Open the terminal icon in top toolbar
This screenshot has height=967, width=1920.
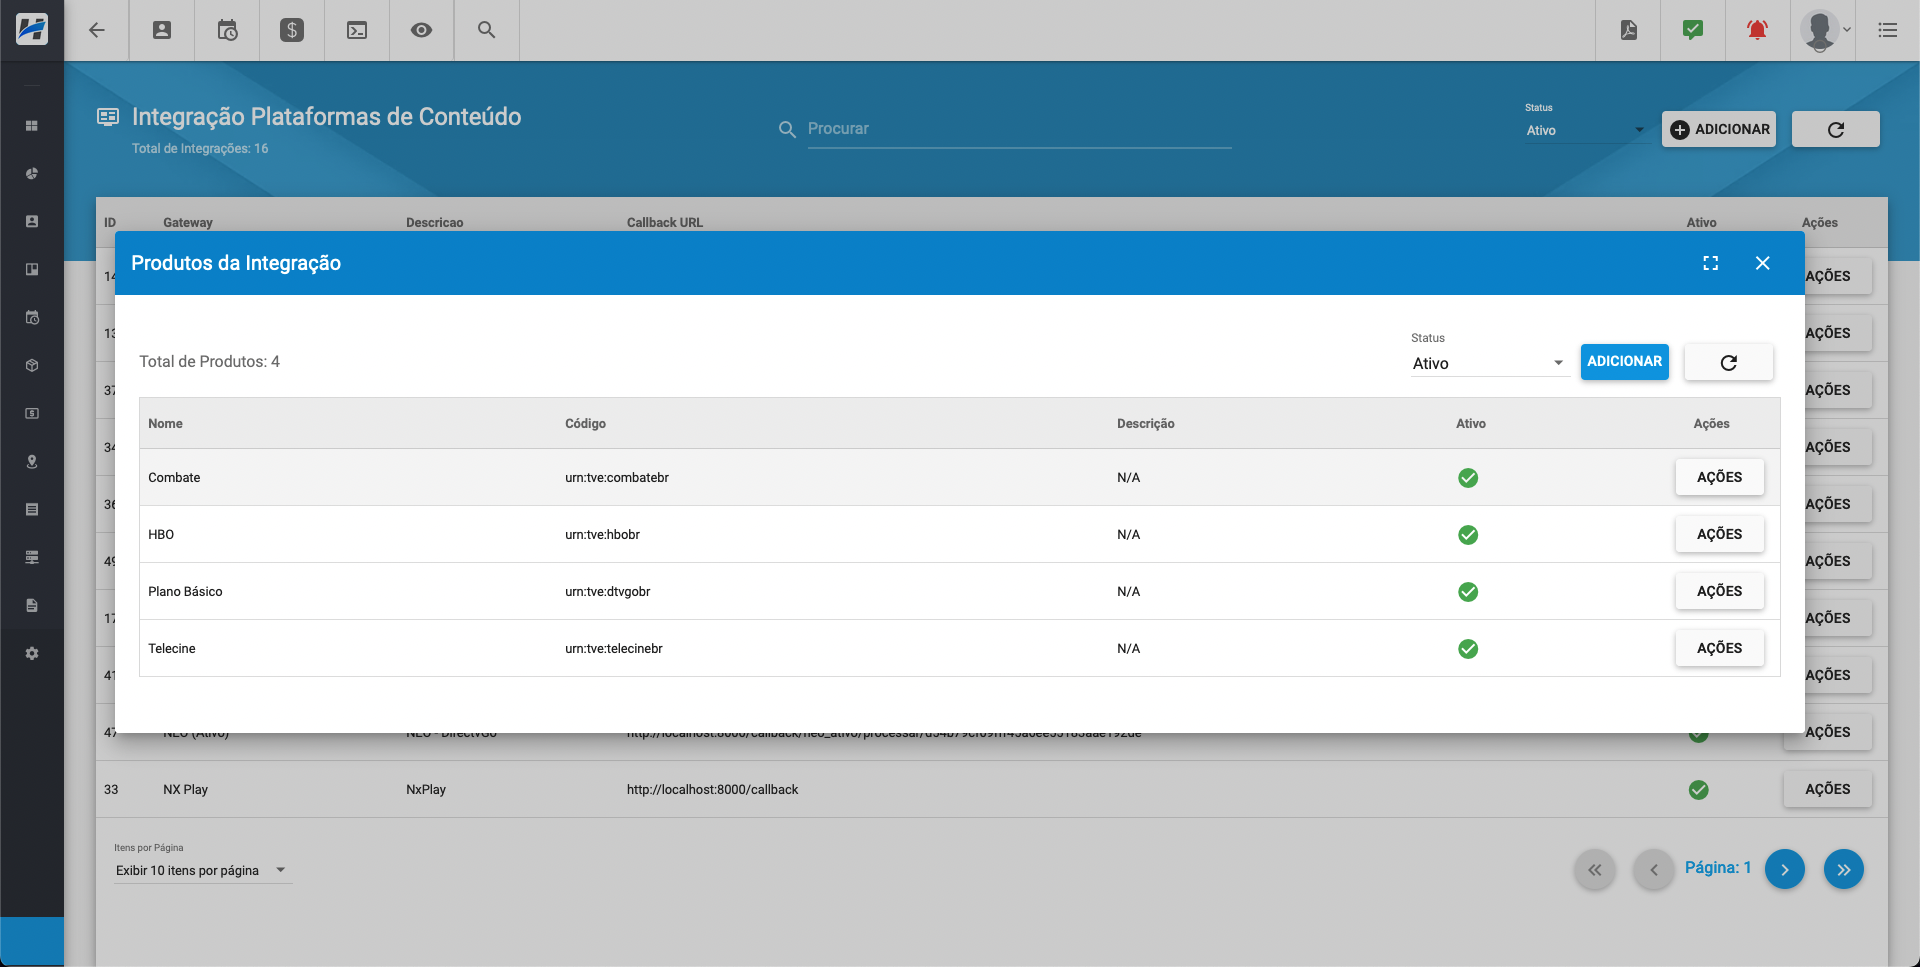[356, 30]
